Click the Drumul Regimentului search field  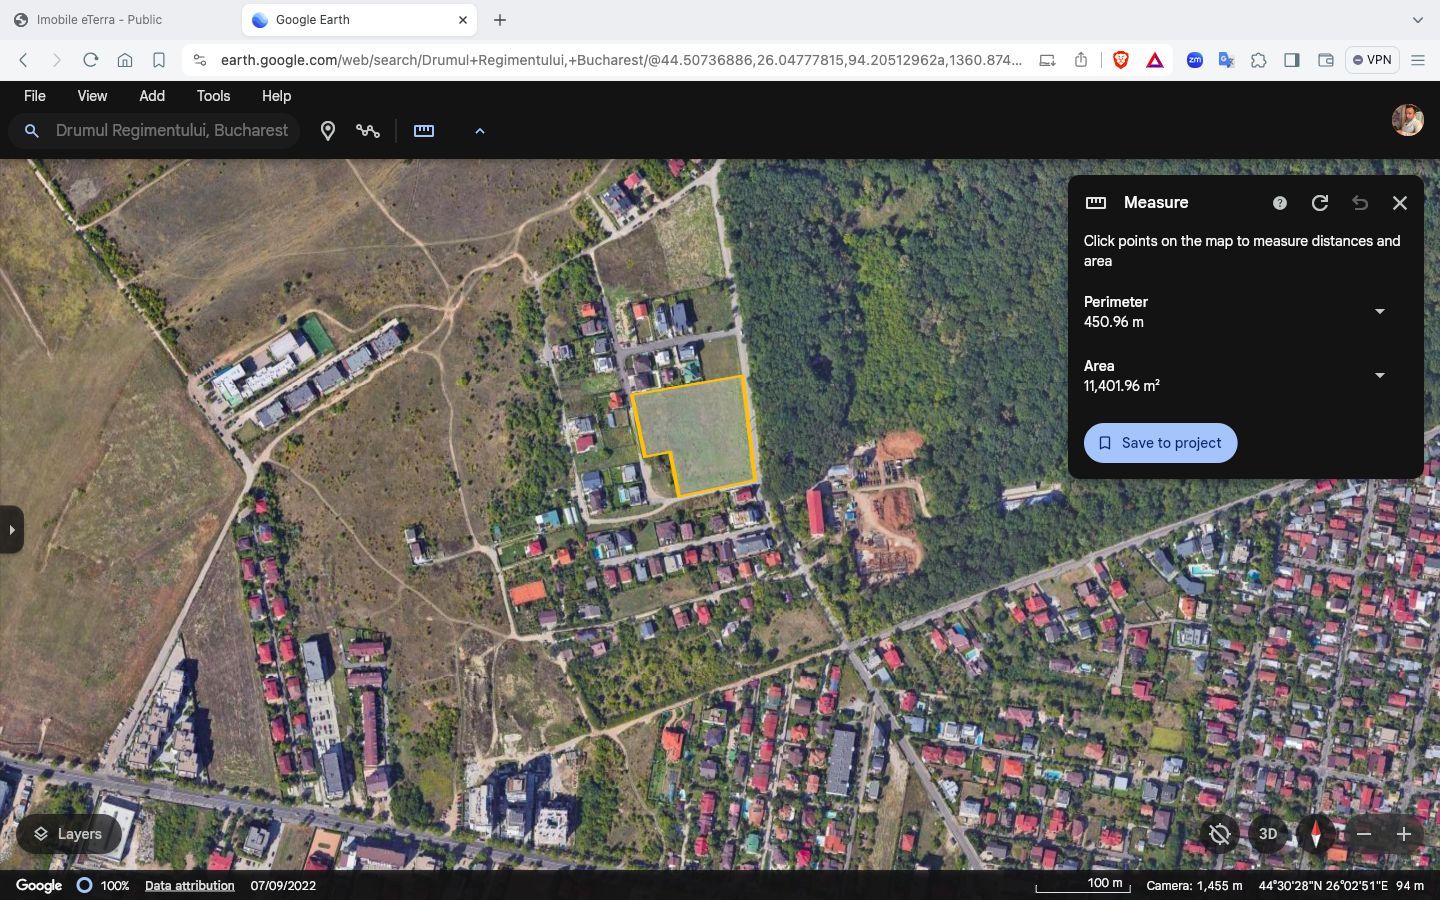click(x=170, y=130)
